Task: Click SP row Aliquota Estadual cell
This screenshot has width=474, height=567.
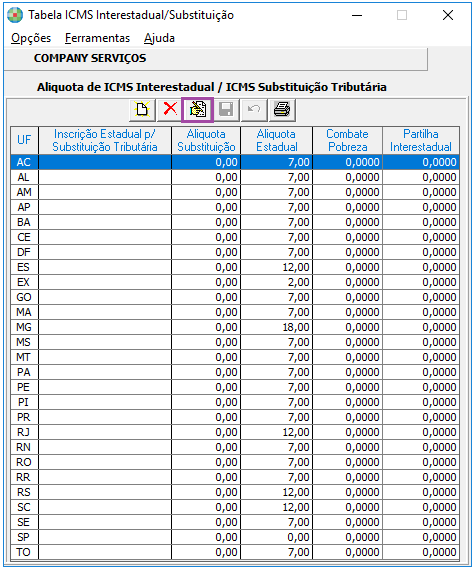Action: [277, 537]
